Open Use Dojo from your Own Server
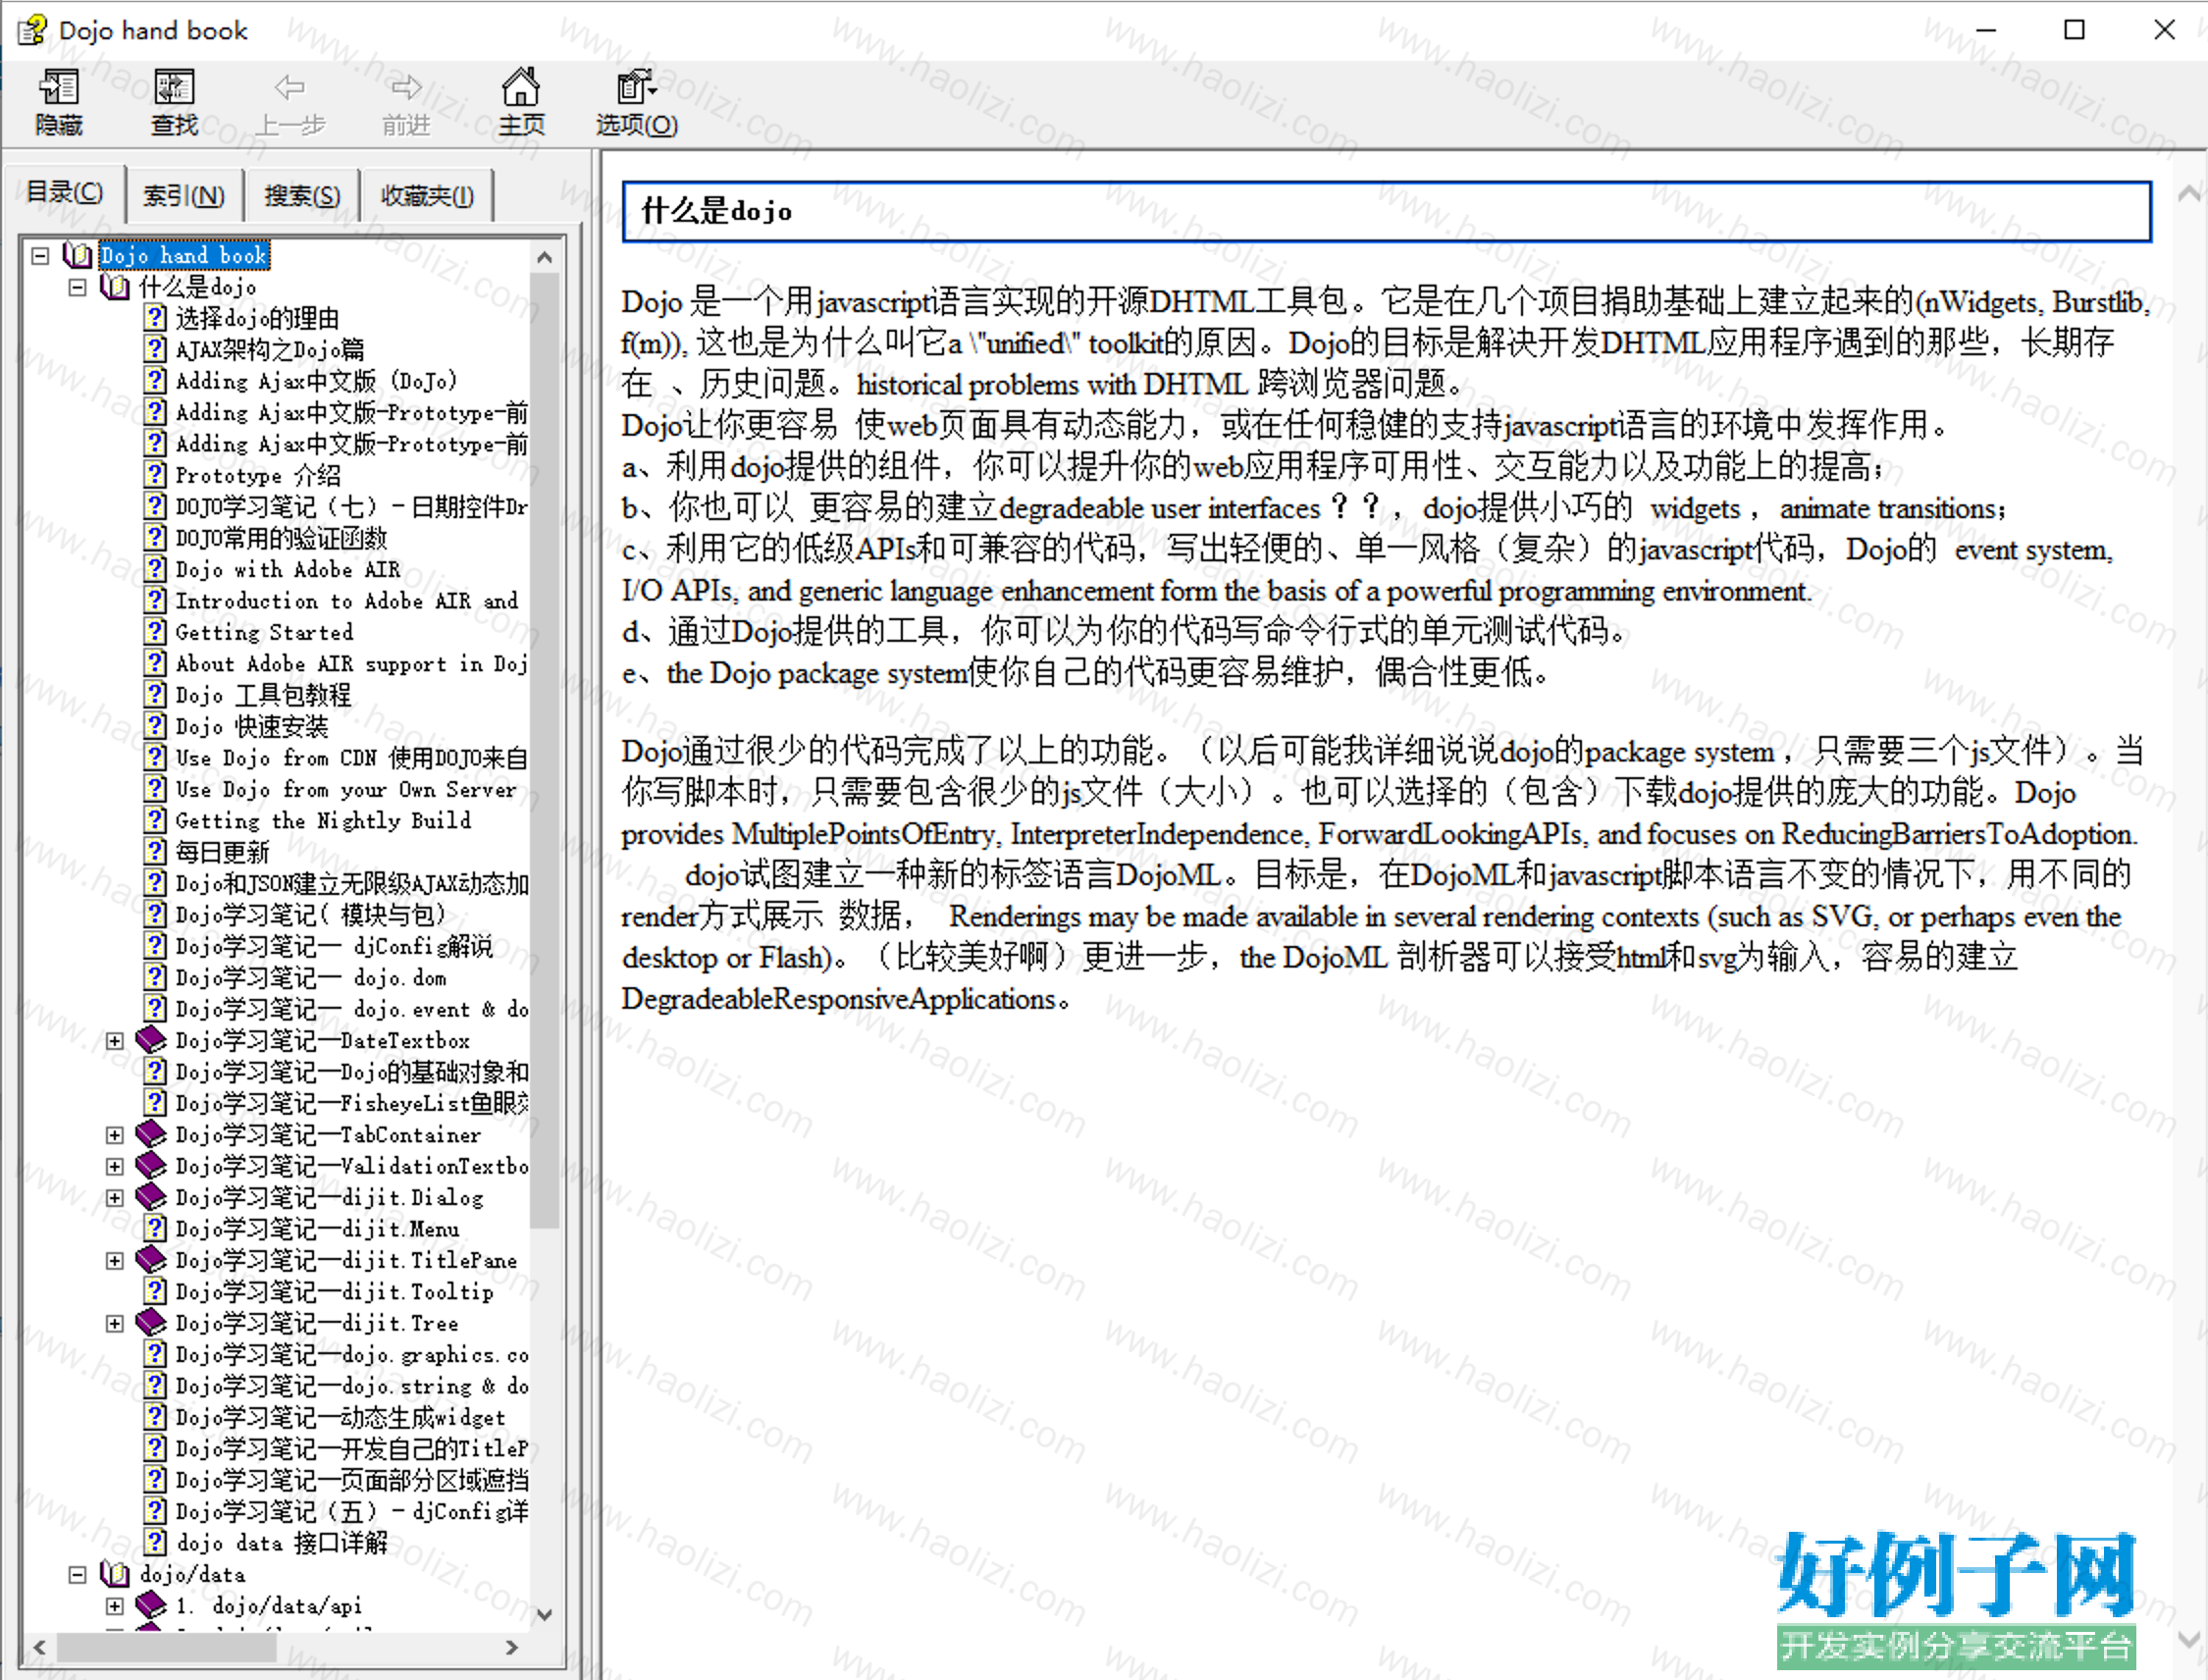The width and height of the screenshot is (2208, 1680). point(346,790)
